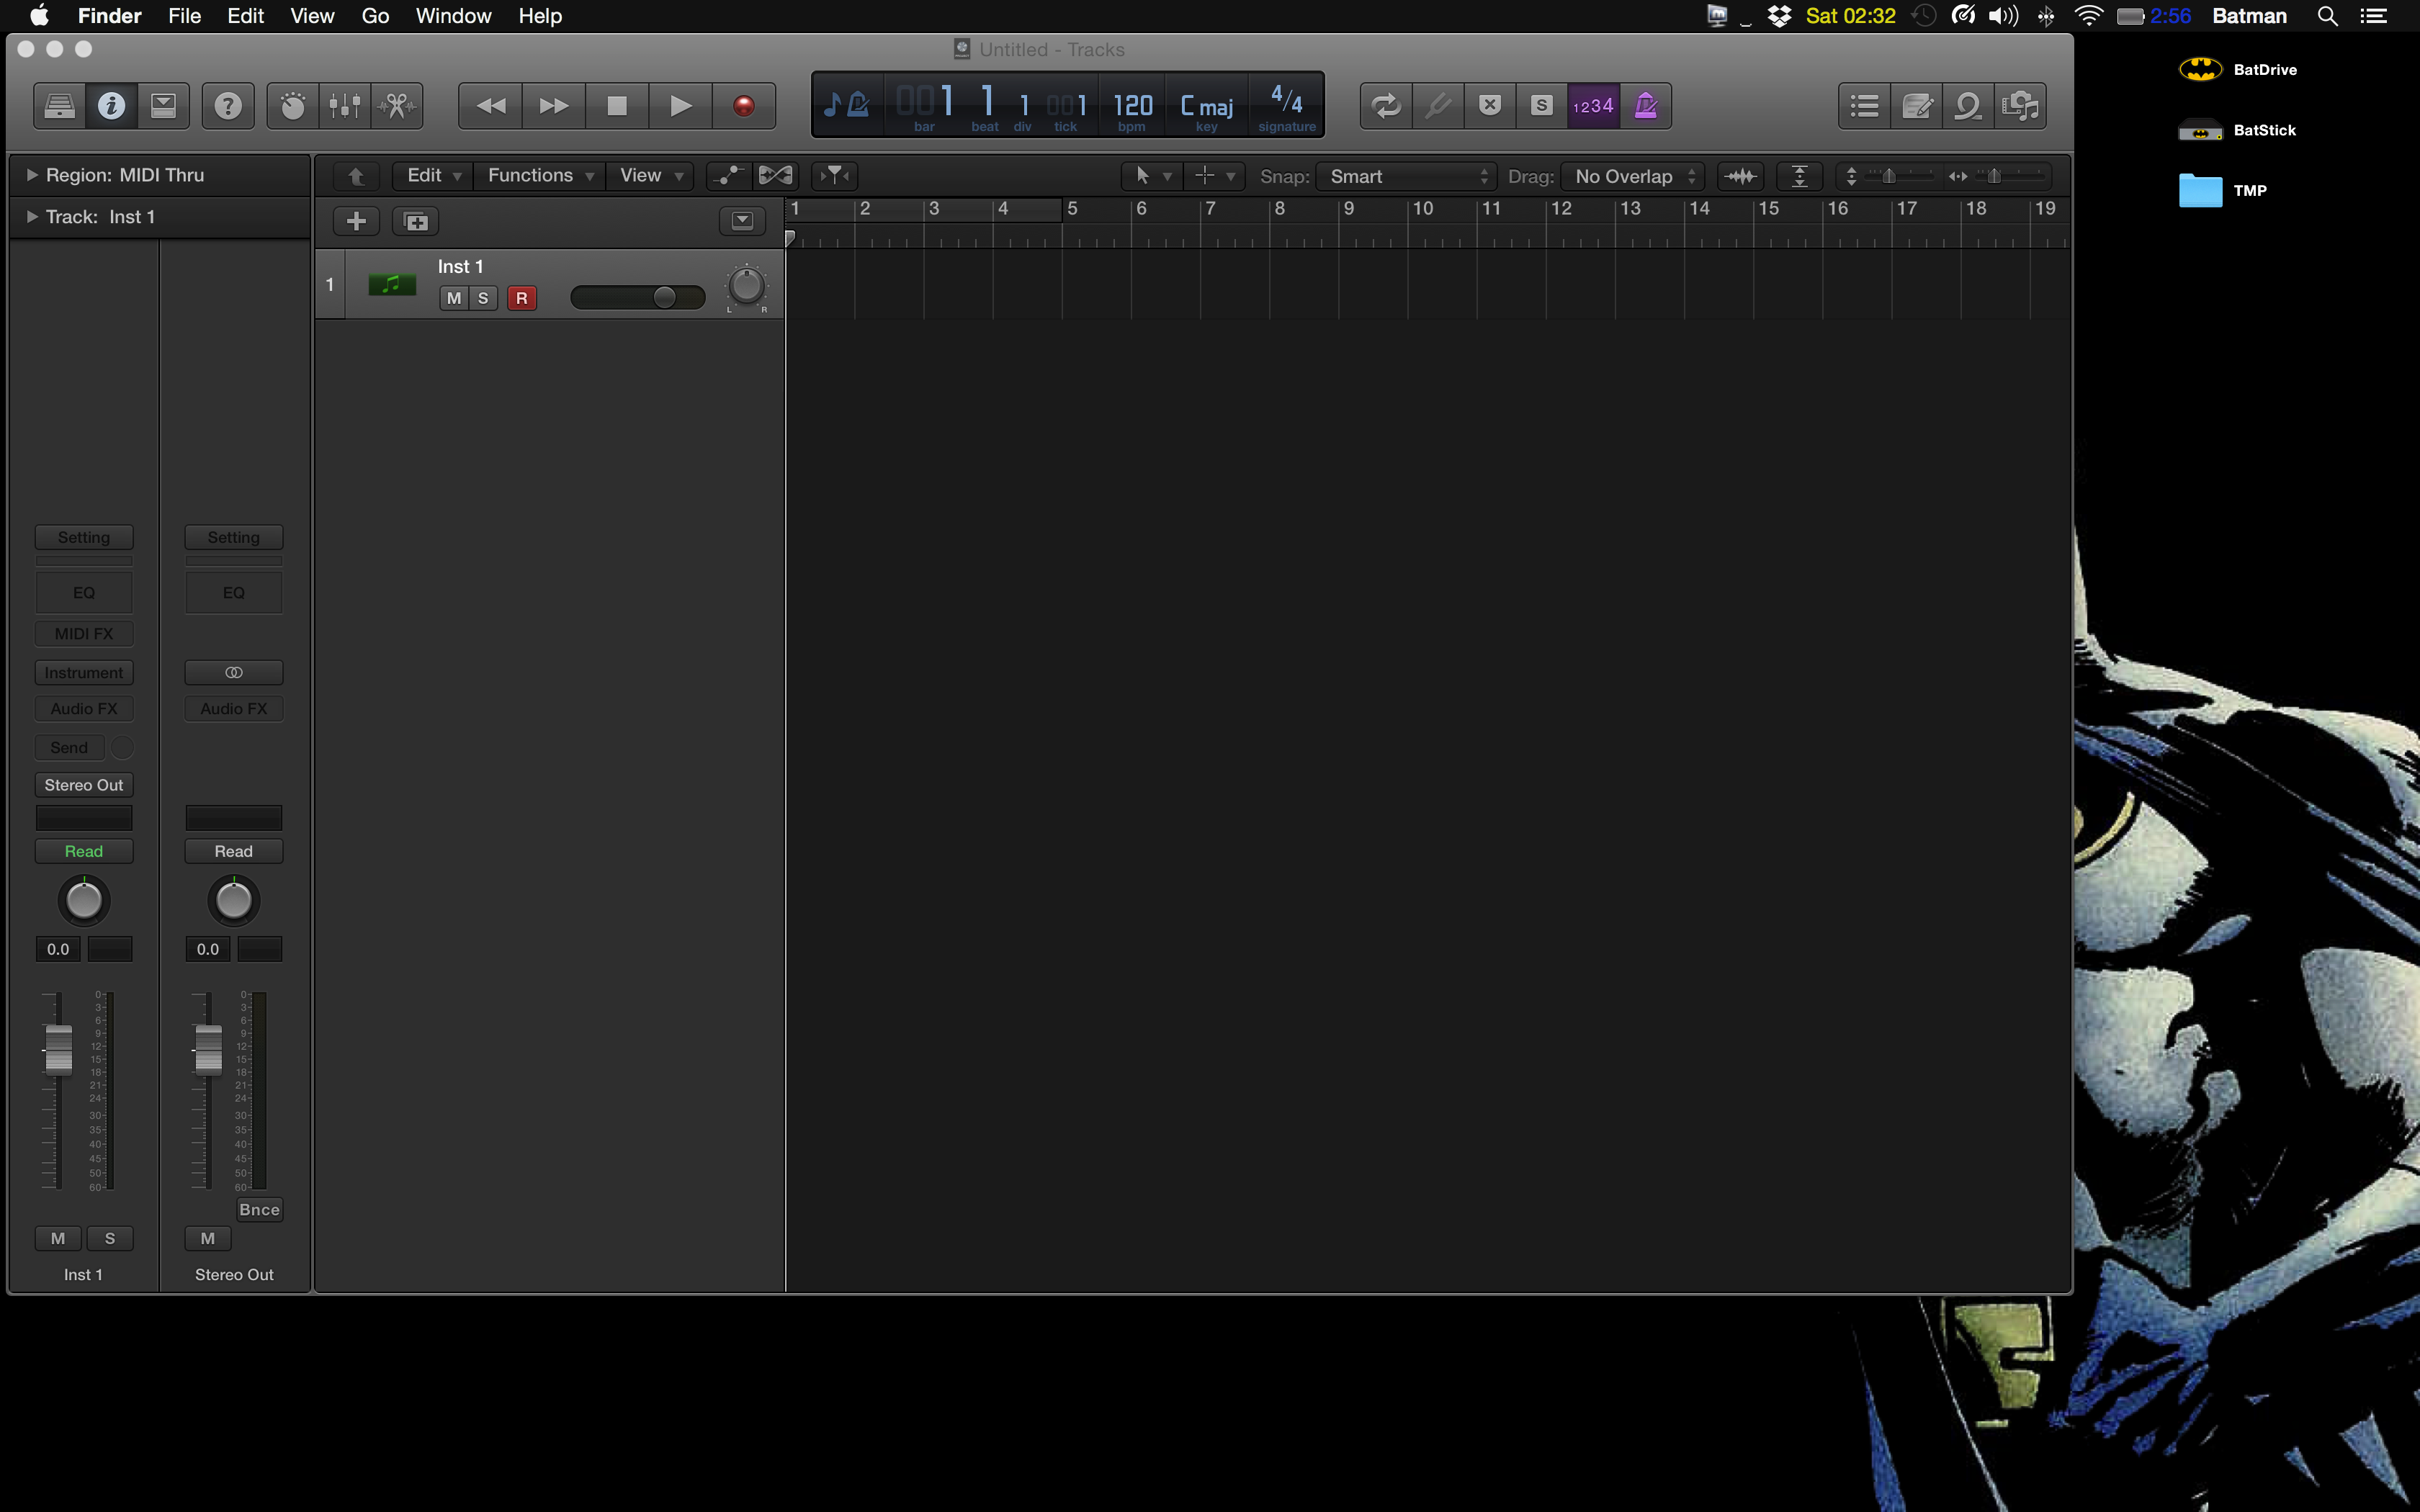
Task: Click Inst 1 green instrument icon
Action: click(x=392, y=285)
